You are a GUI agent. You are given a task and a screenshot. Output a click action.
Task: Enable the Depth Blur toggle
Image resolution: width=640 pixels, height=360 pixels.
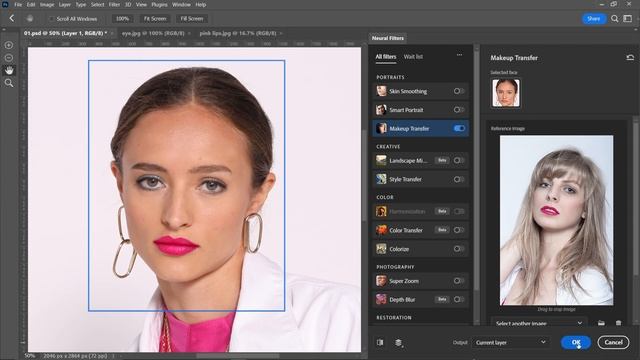(x=459, y=299)
